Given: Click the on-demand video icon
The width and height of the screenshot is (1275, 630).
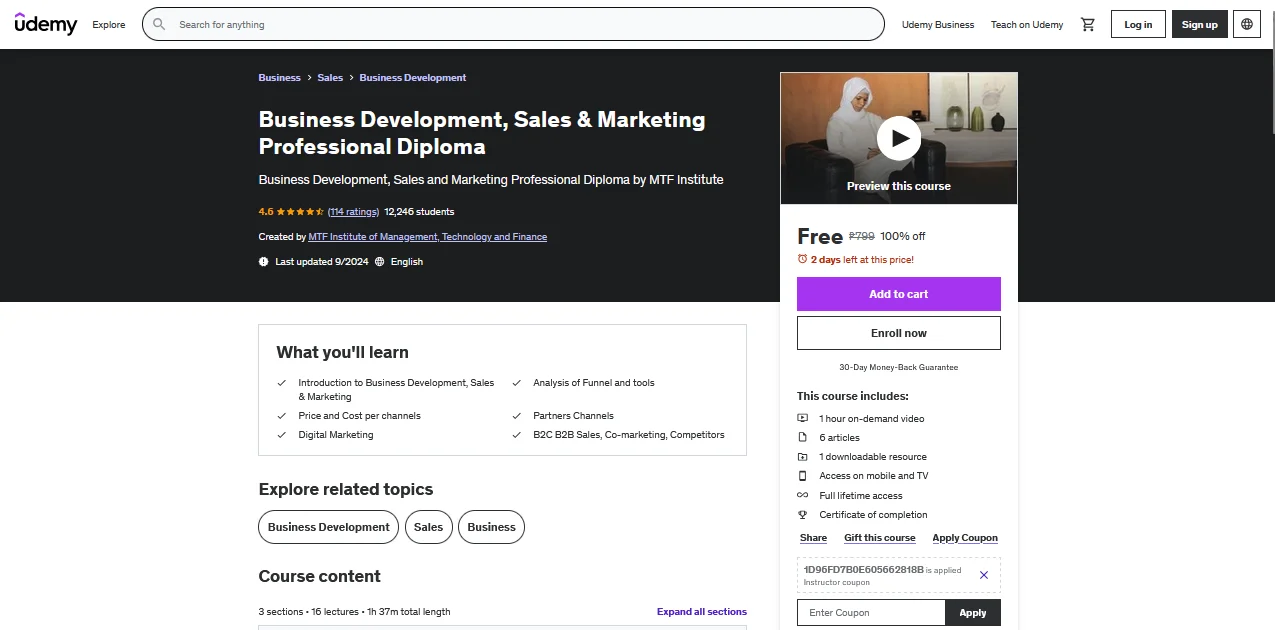Looking at the screenshot, I should tap(802, 418).
